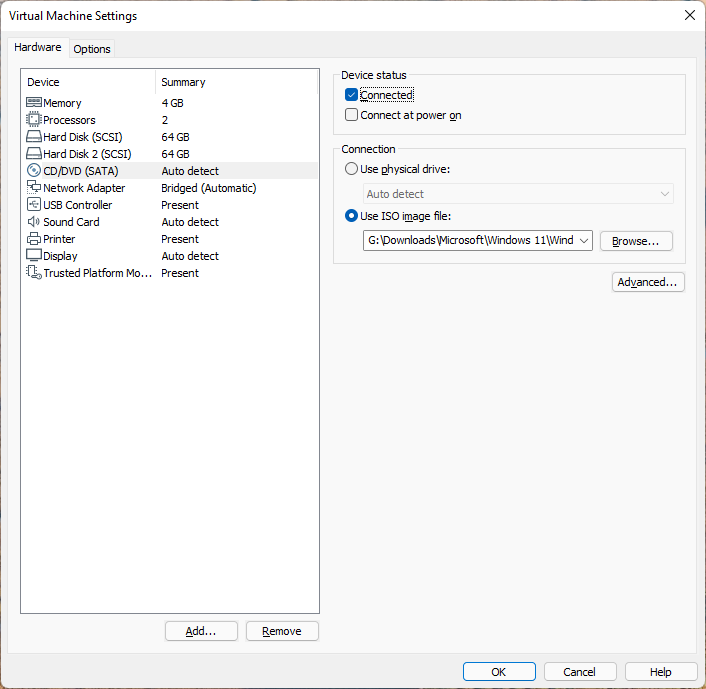Viewport: 706px width, 689px height.
Task: Click the Device column header
Action: (43, 82)
